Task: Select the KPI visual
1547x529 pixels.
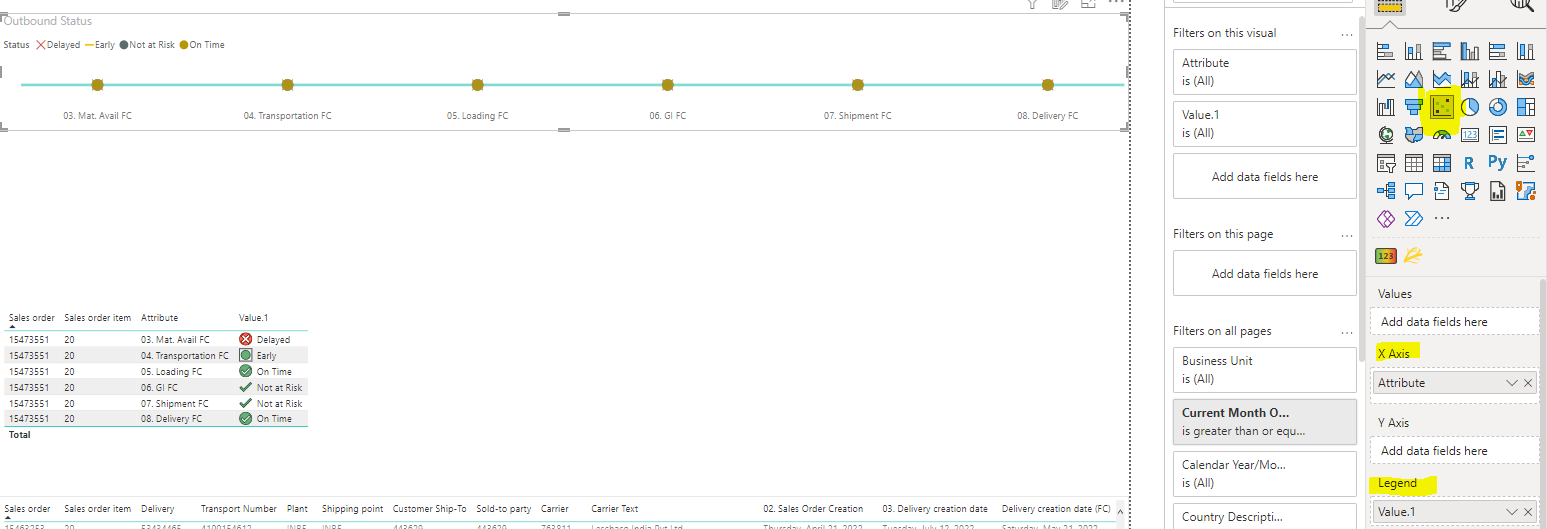Action: click(x=1526, y=135)
